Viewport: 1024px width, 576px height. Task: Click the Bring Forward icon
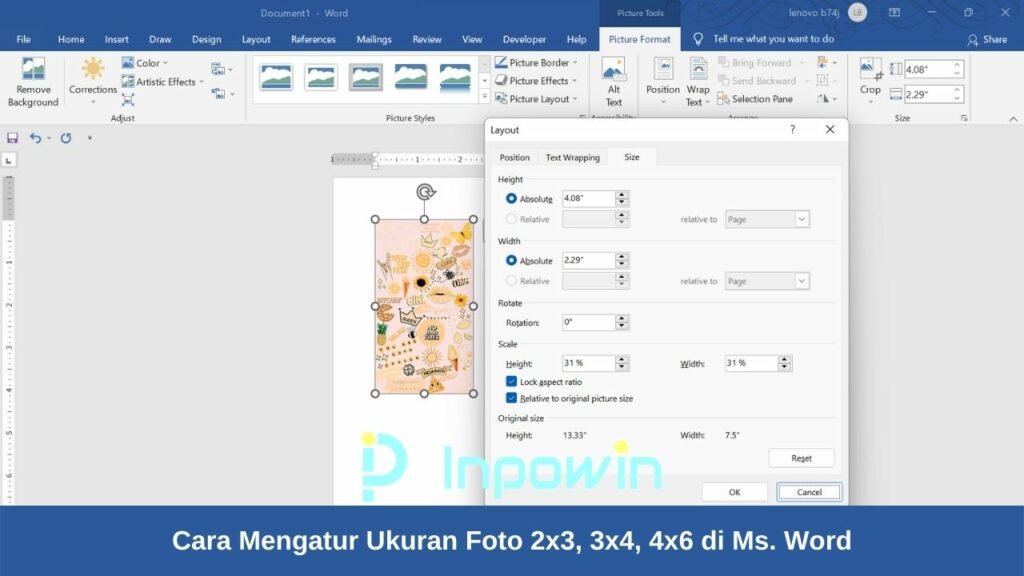[723, 62]
